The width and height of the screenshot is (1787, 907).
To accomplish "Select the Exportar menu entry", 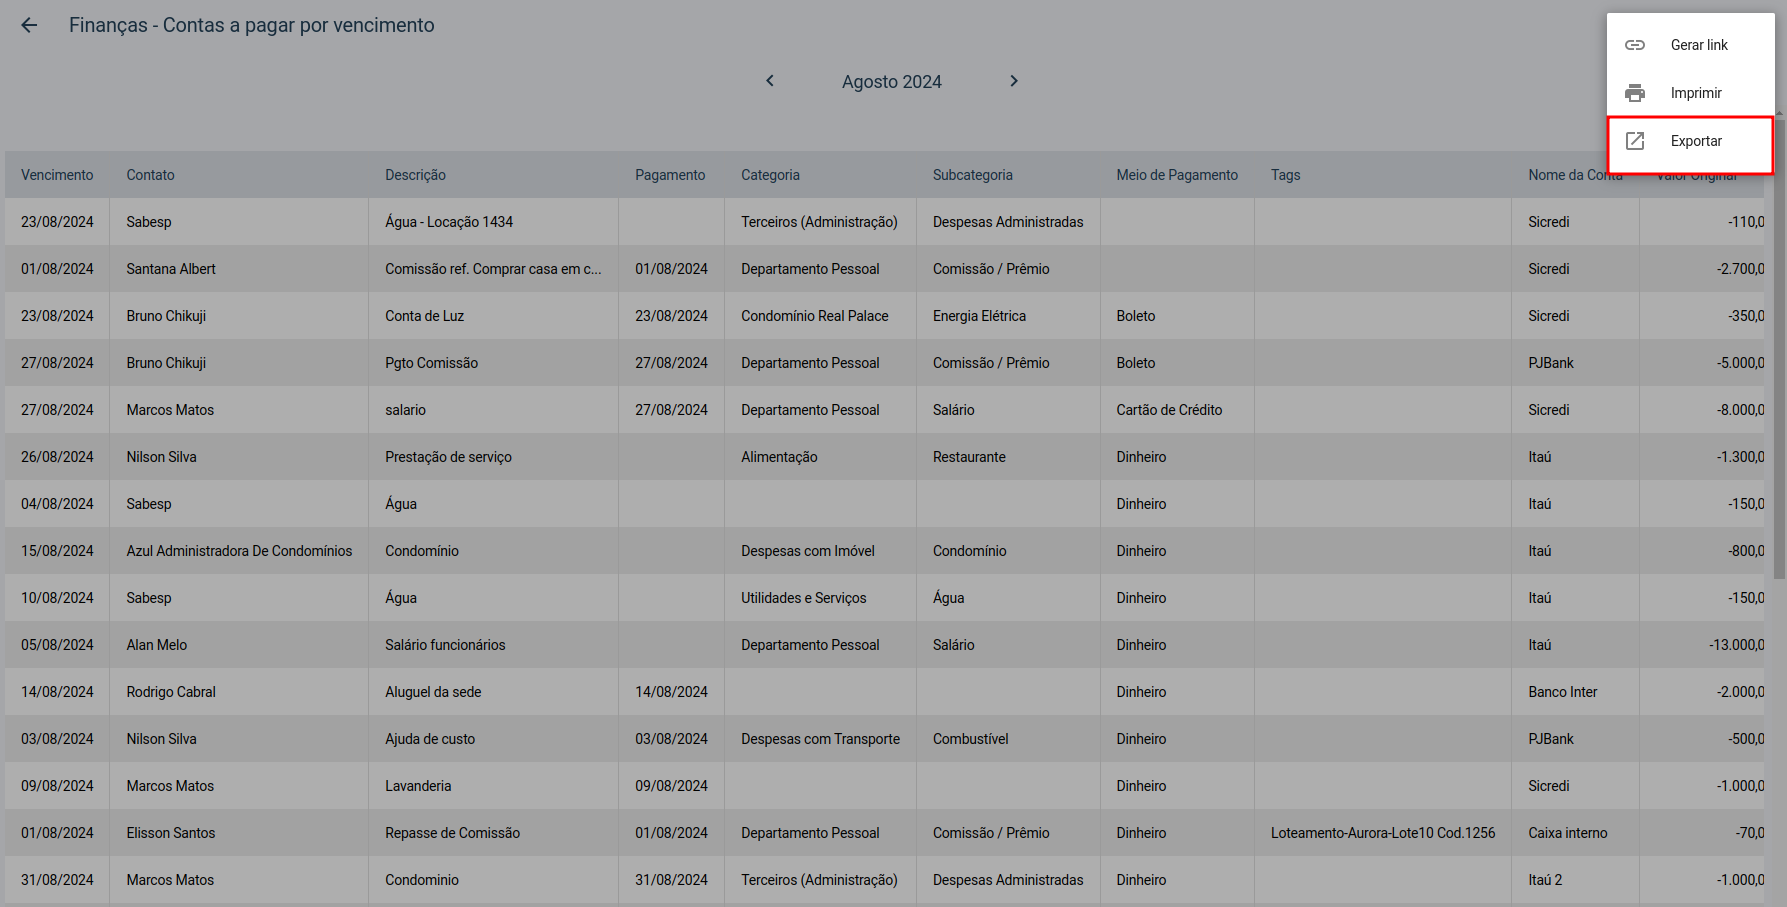I will click(x=1691, y=141).
